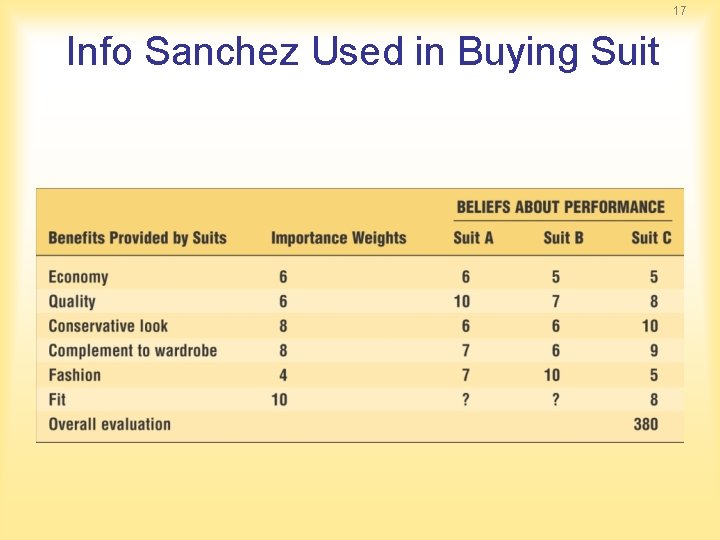Click the 'Overall evaluation' row label
720x540 pixels.
[x=110, y=424]
